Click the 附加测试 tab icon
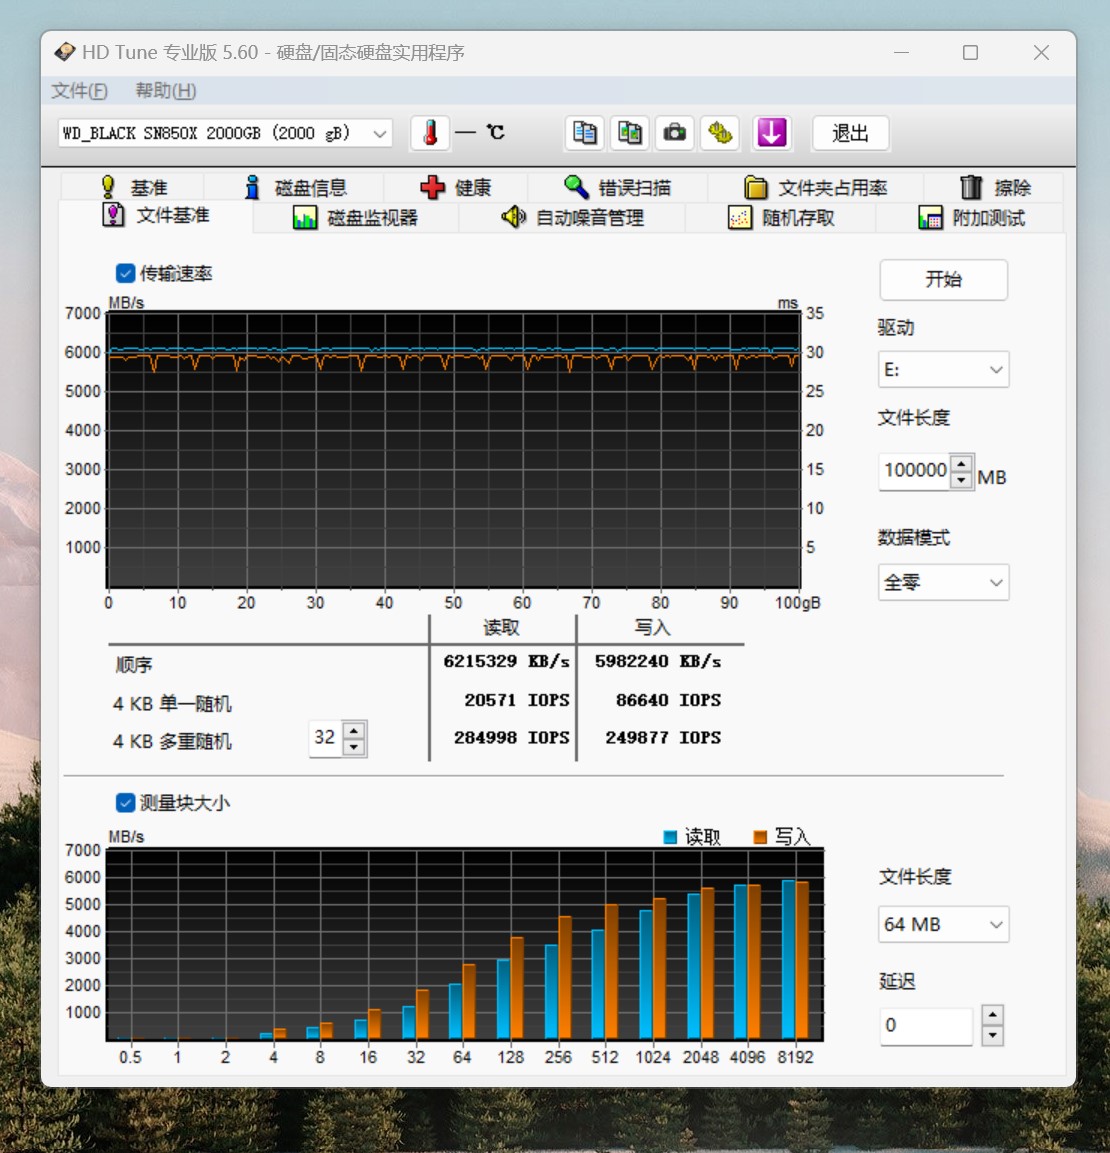This screenshot has width=1110, height=1153. pyautogui.click(x=931, y=218)
